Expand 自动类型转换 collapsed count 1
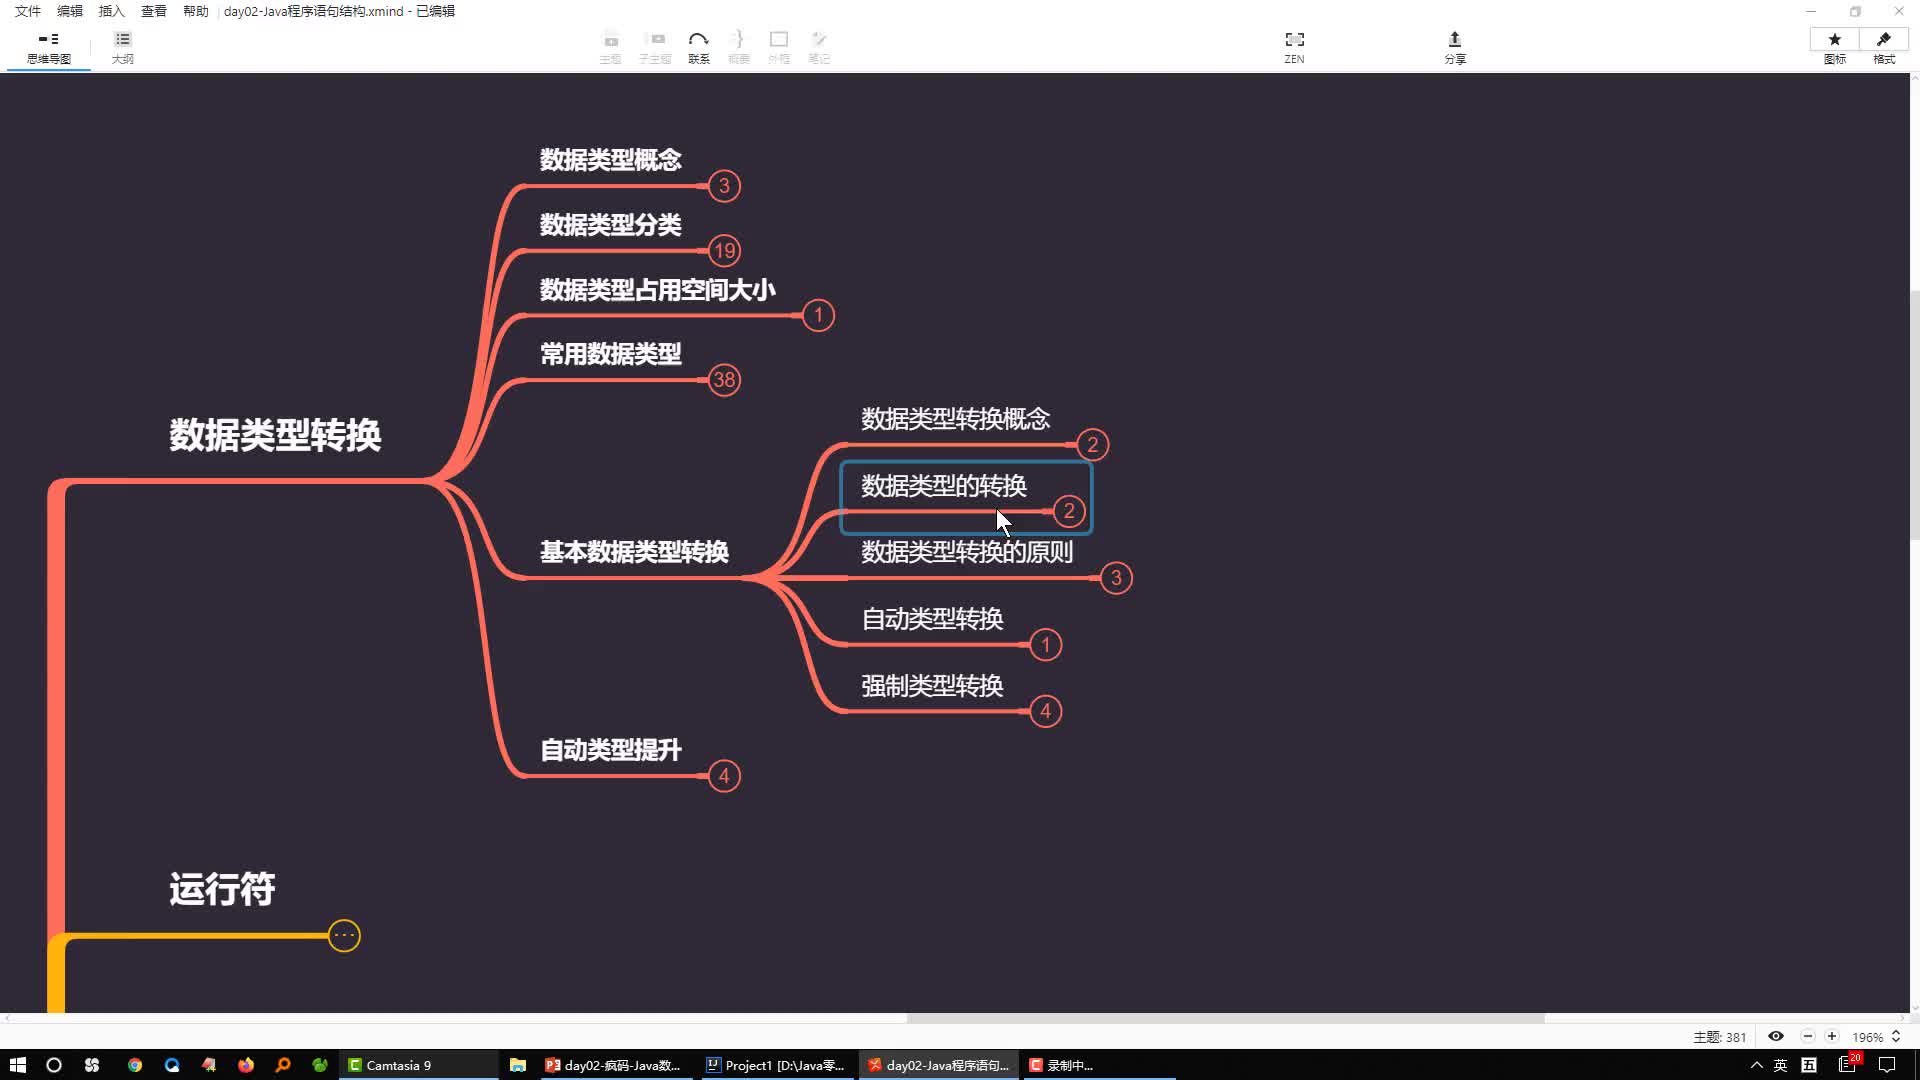The height and width of the screenshot is (1080, 1920). click(x=1046, y=645)
